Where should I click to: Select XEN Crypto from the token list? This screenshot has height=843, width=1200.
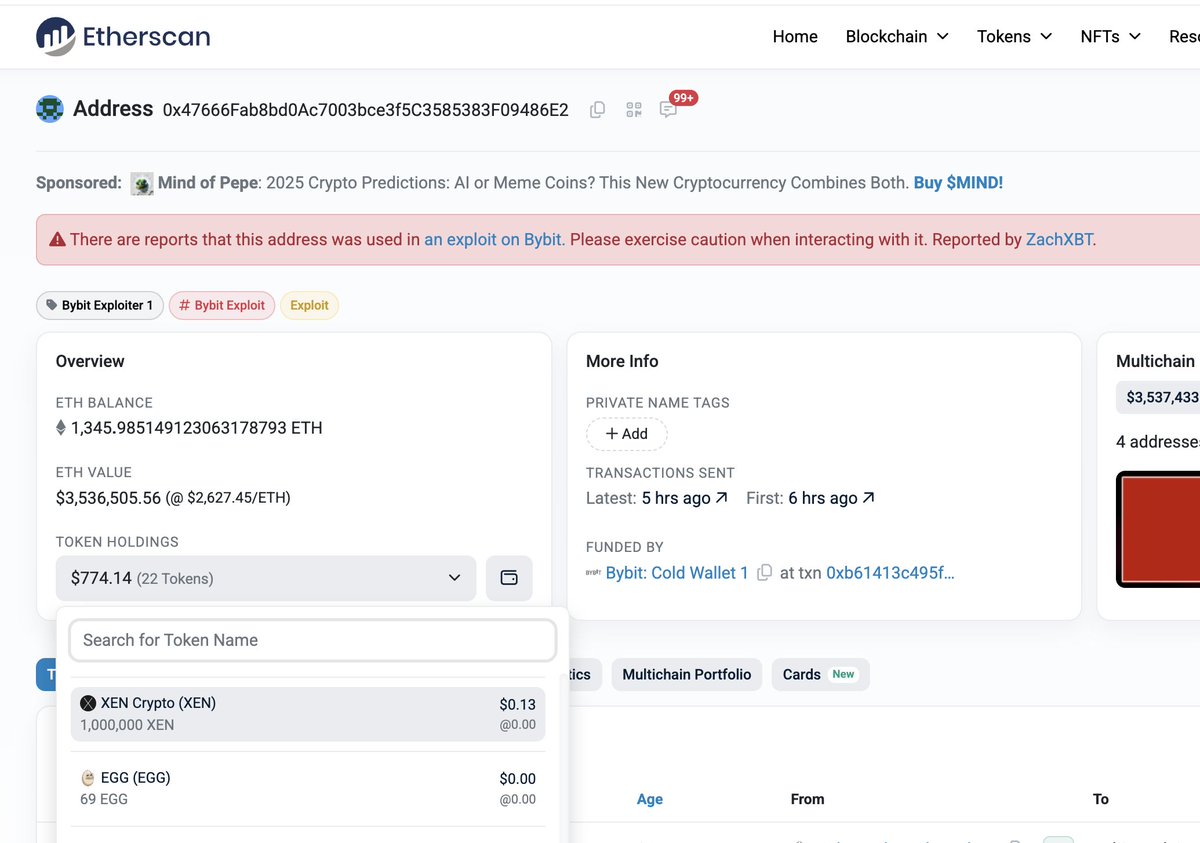pyautogui.click(x=307, y=712)
